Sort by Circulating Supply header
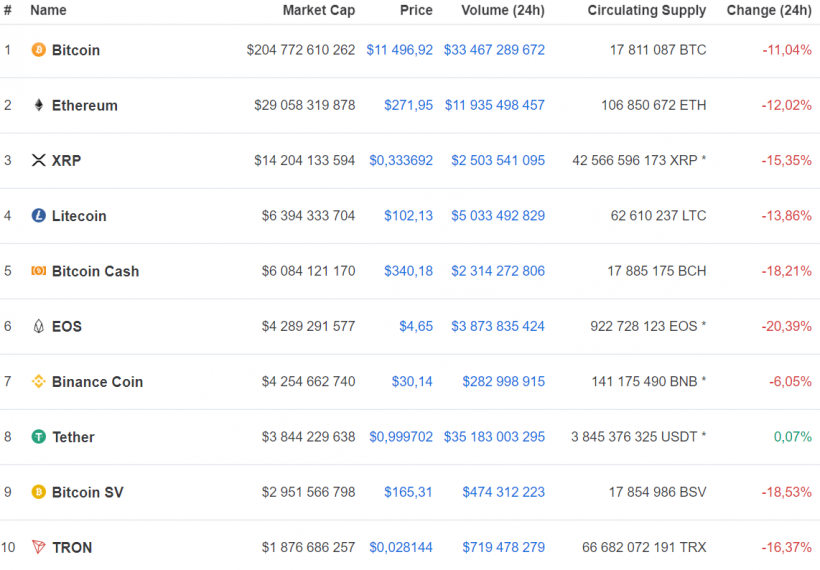 pyautogui.click(x=646, y=10)
